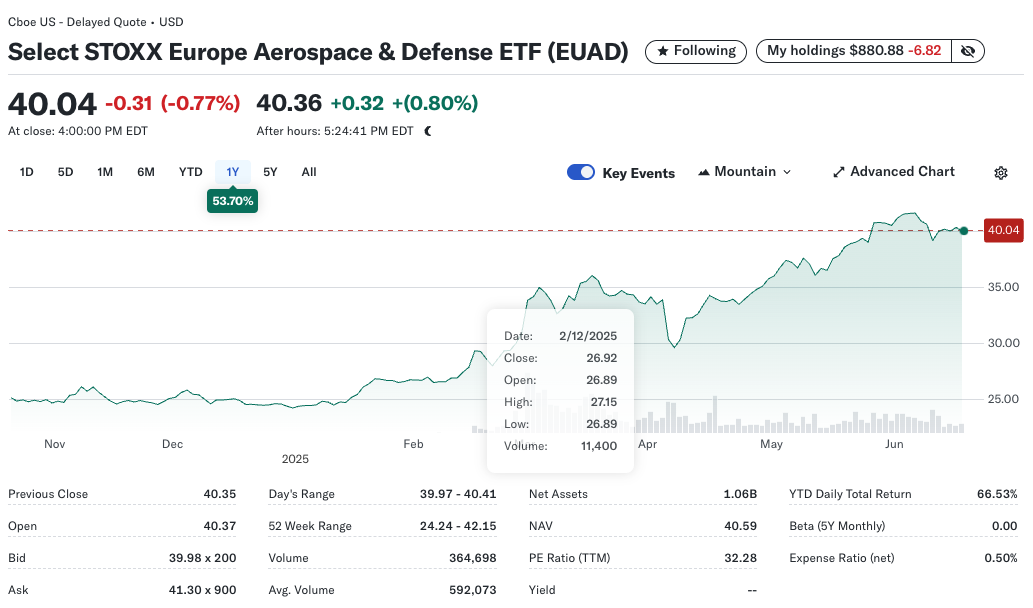Click the 2/12/2025 data tooltip on chart

coord(559,390)
